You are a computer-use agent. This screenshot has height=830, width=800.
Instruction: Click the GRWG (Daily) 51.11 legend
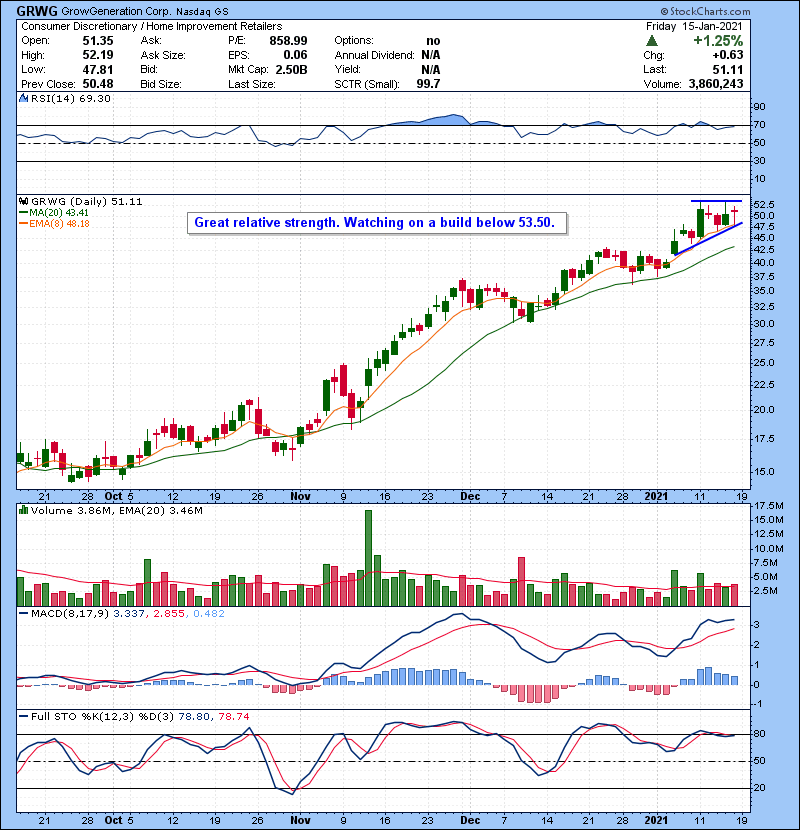point(86,201)
